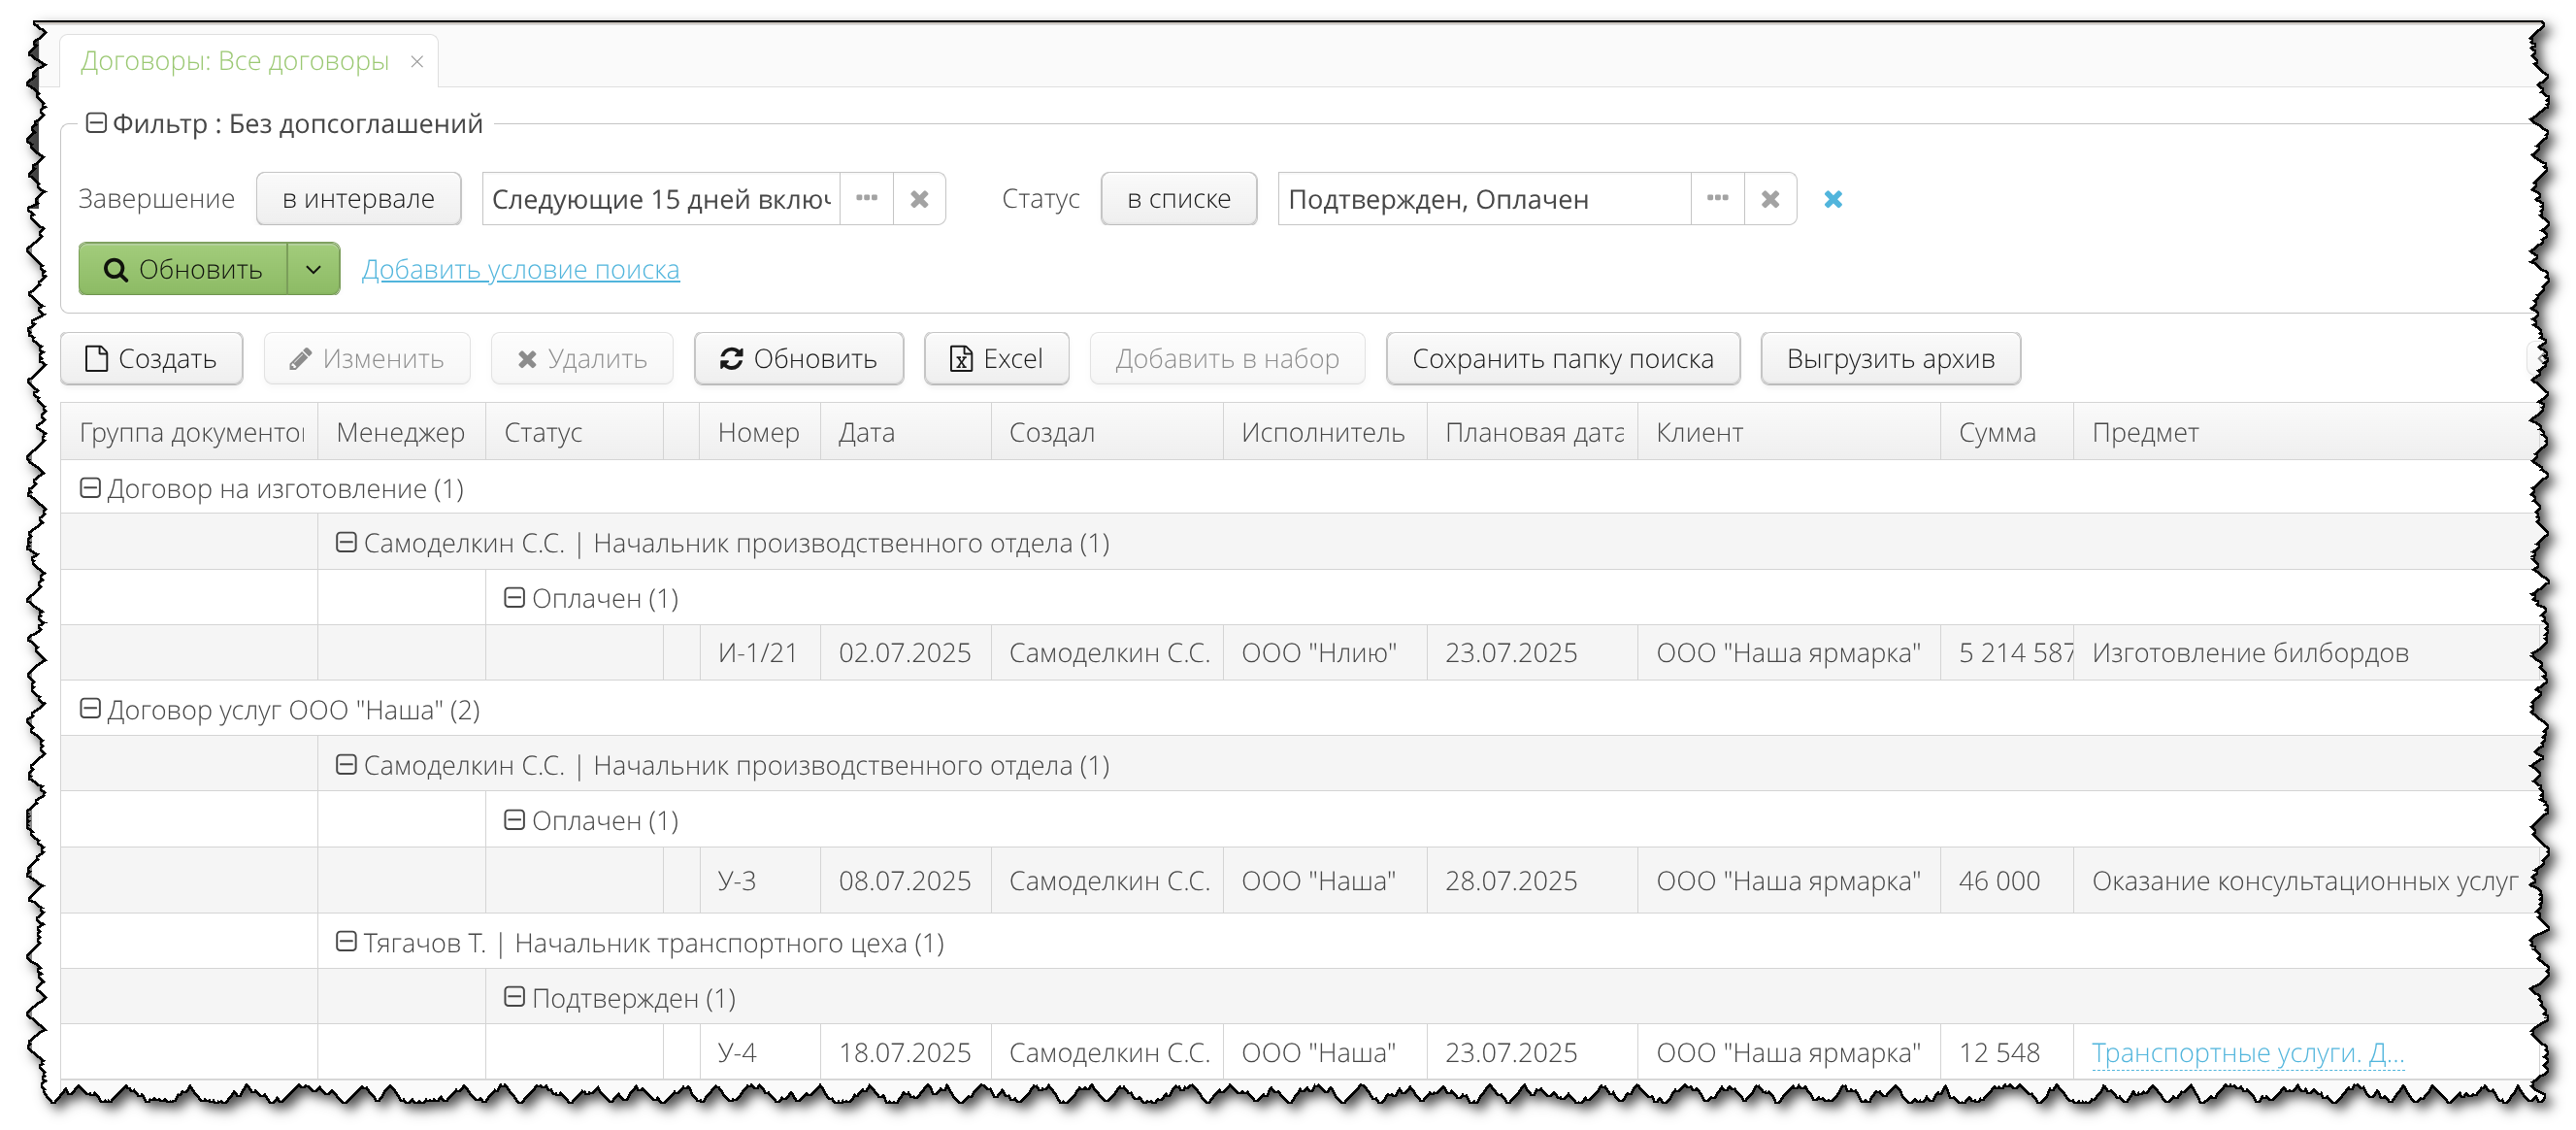Open the dropdown arrow next to green Обновить

tap(313, 269)
